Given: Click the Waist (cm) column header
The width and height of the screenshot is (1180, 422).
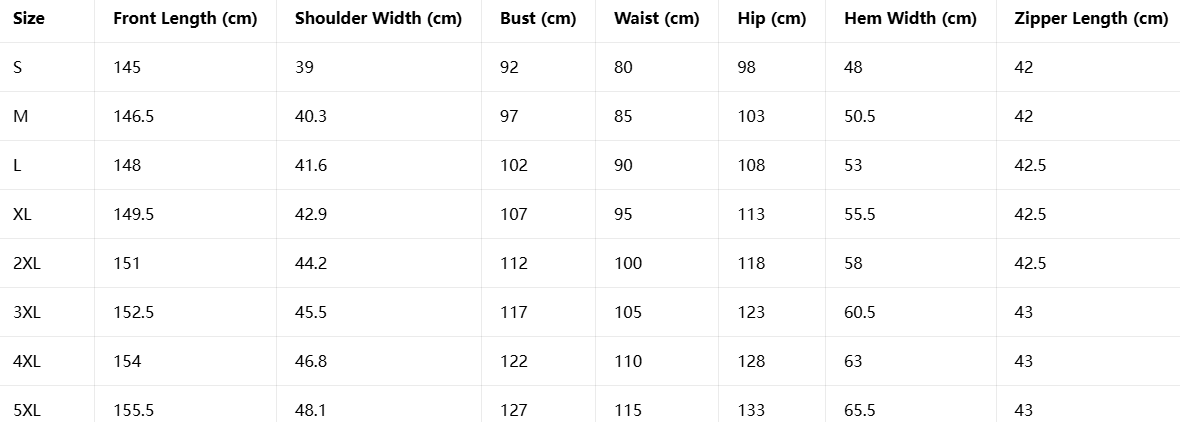Looking at the screenshot, I should [656, 19].
